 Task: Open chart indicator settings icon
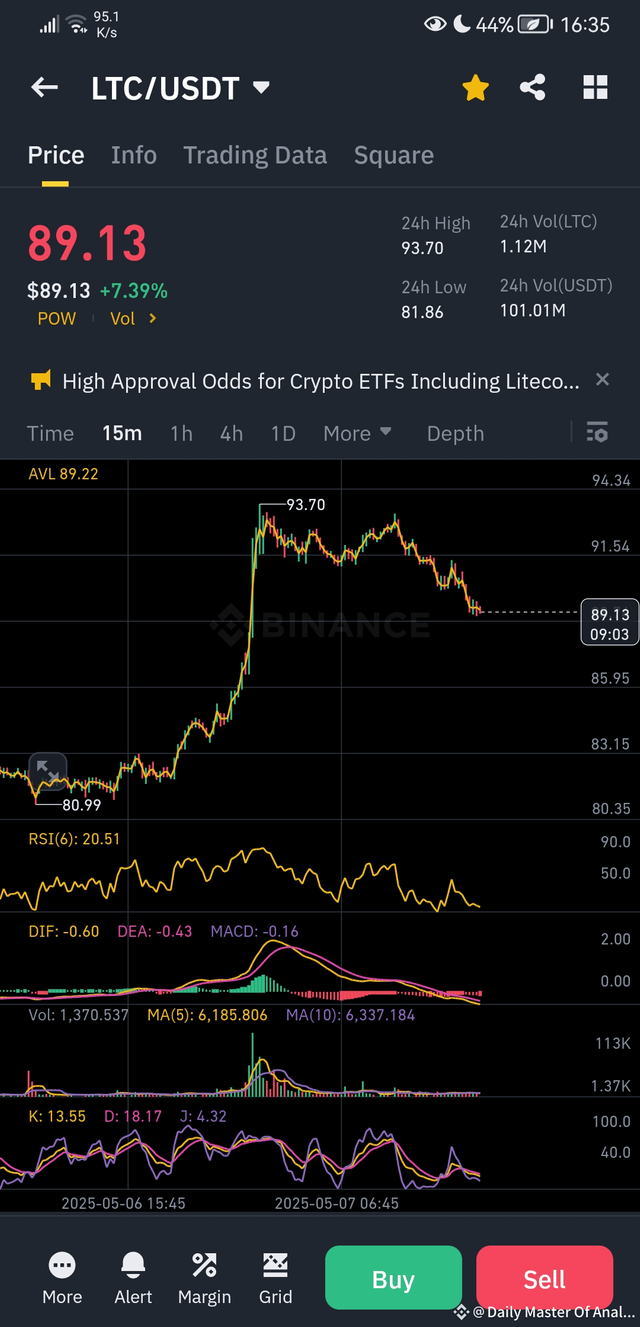pos(597,432)
